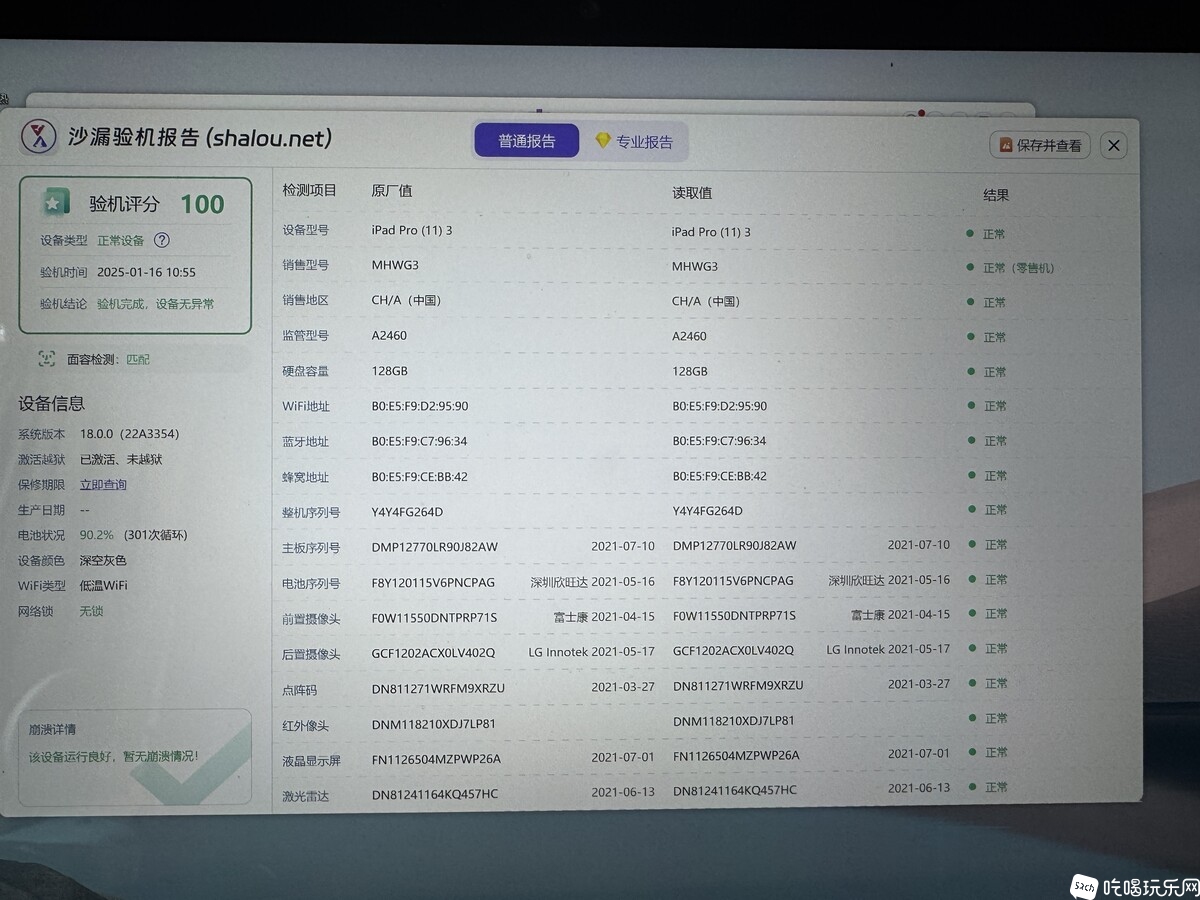Click the read 128GB capacity value
Image resolution: width=1200 pixels, height=900 pixels.
coord(690,371)
